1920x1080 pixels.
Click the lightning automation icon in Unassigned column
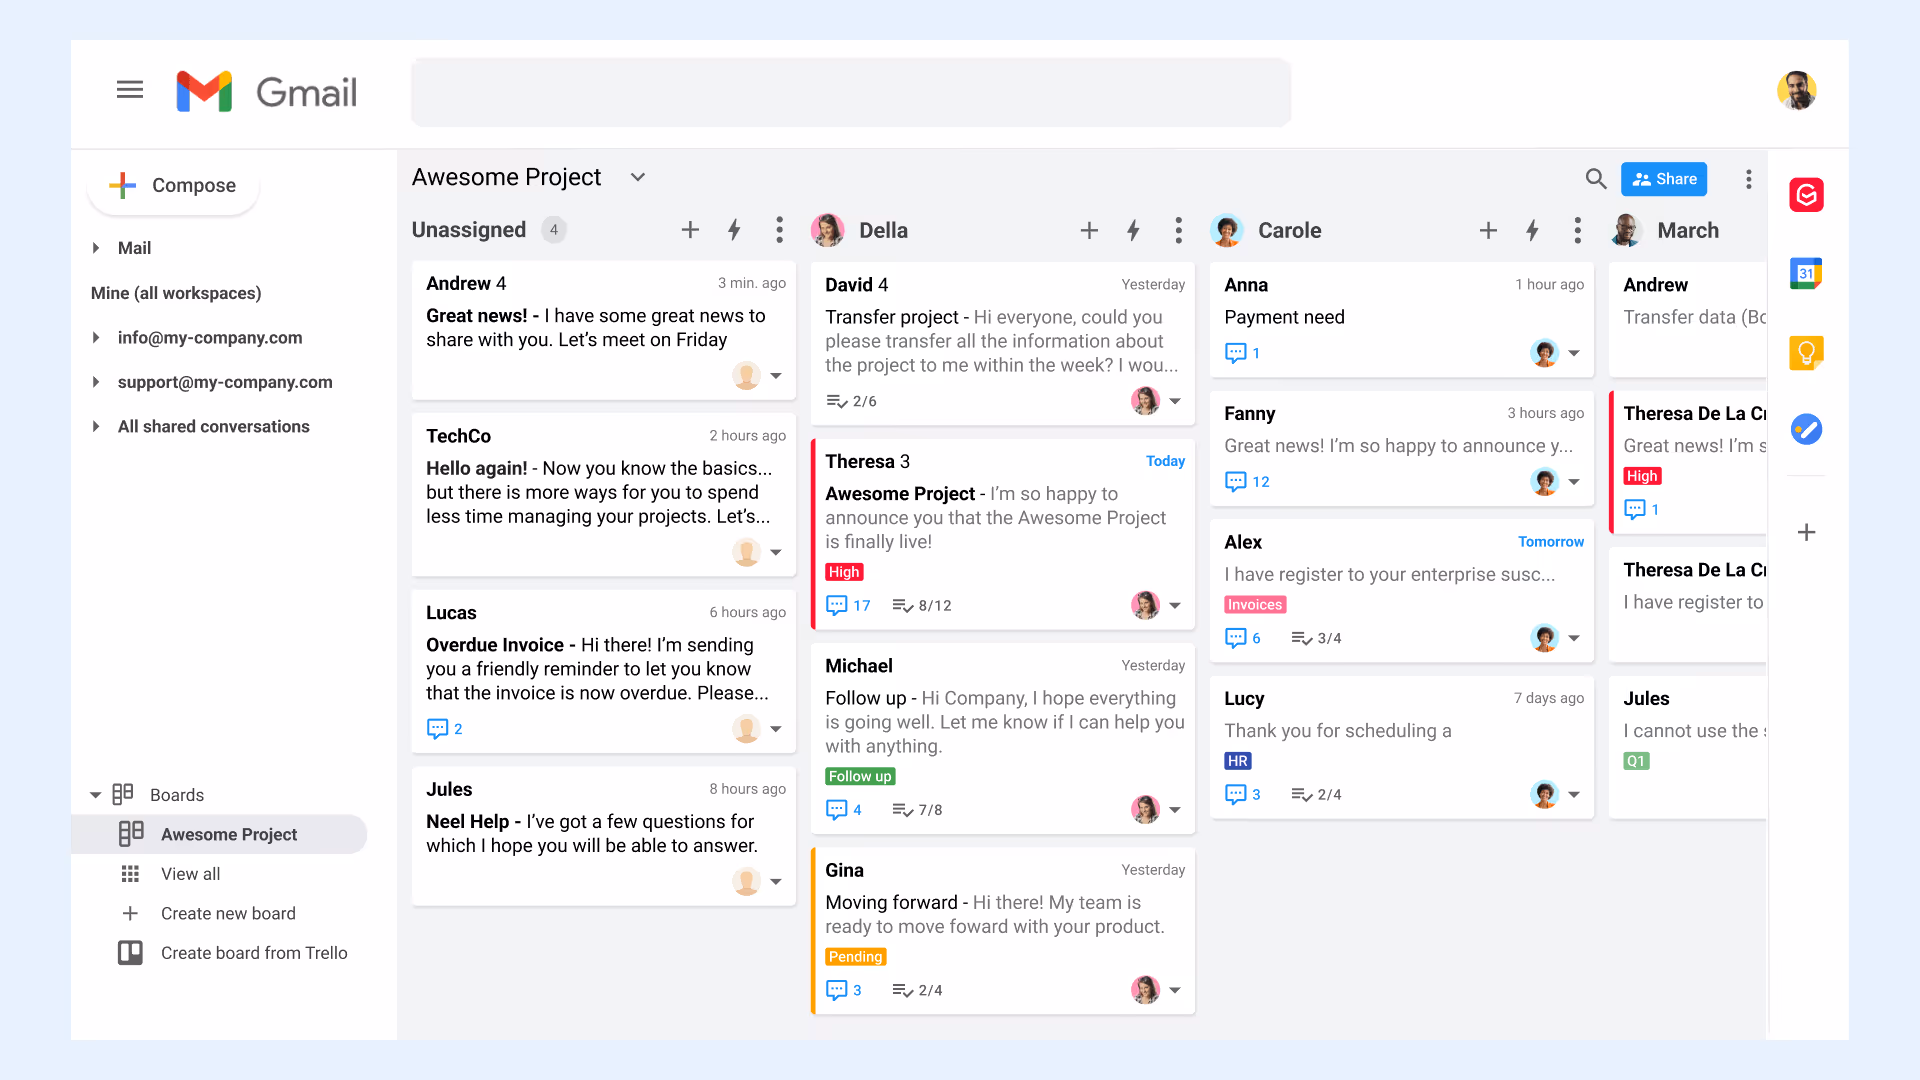coord(734,230)
